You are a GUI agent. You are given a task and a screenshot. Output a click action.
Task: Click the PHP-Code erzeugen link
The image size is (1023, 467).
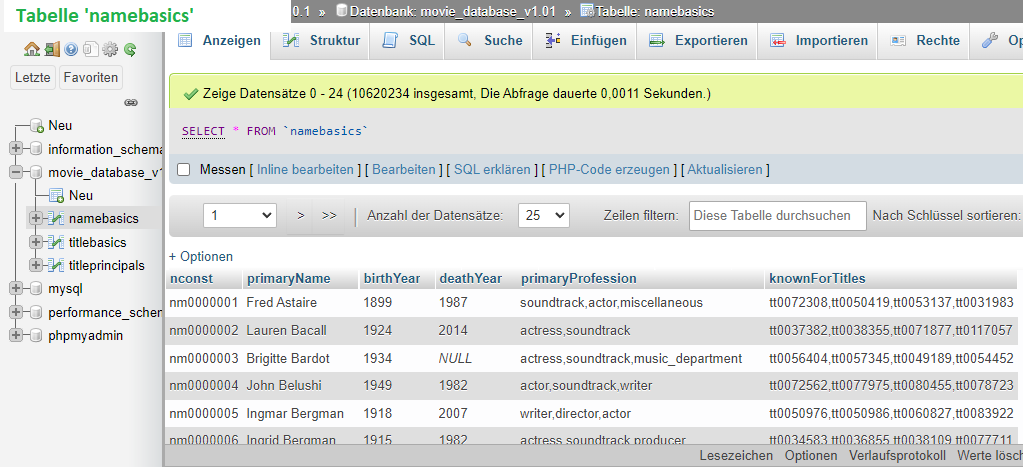point(609,170)
